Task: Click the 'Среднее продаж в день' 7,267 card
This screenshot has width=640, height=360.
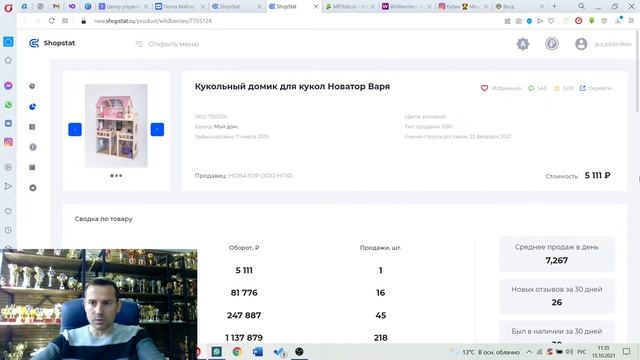Action: (x=557, y=254)
